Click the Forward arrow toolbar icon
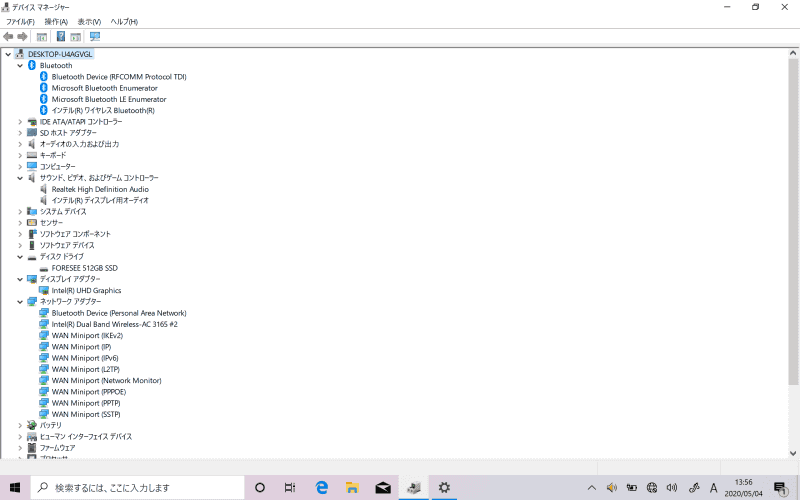The image size is (800, 500). [22, 37]
